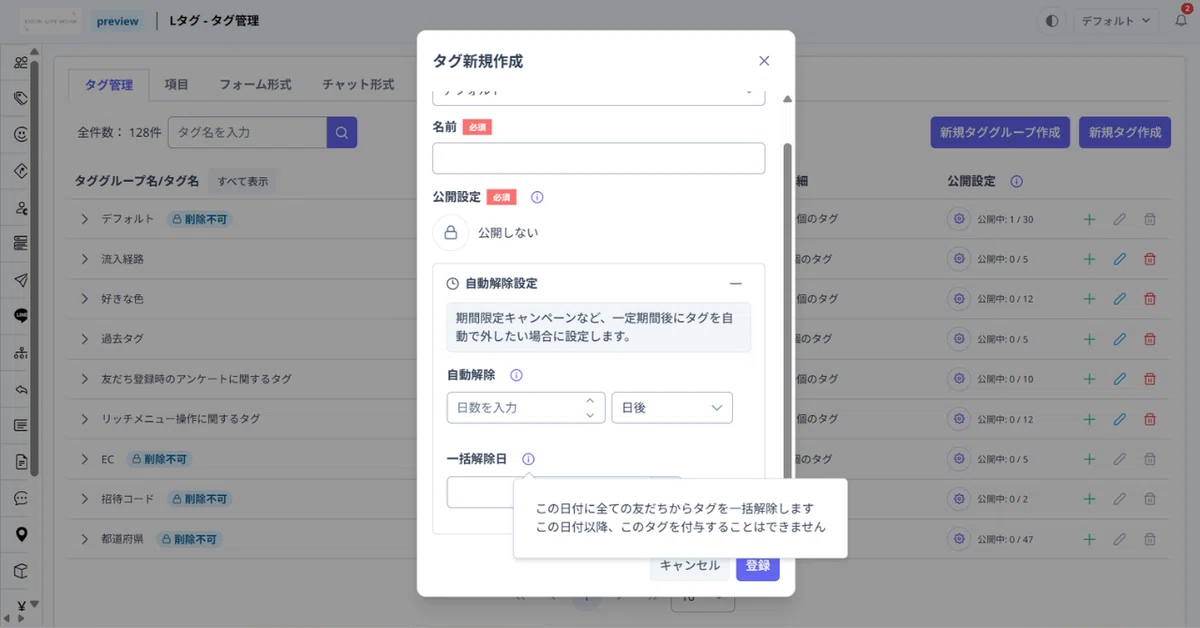This screenshot has height=628, width=1200.
Task: Add tag with plus in 都道府県 row
Action: [1089, 539]
